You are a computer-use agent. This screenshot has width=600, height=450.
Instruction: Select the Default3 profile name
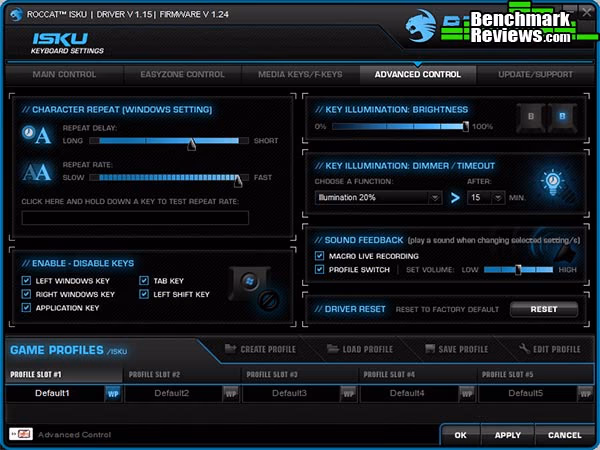[x=289, y=393]
